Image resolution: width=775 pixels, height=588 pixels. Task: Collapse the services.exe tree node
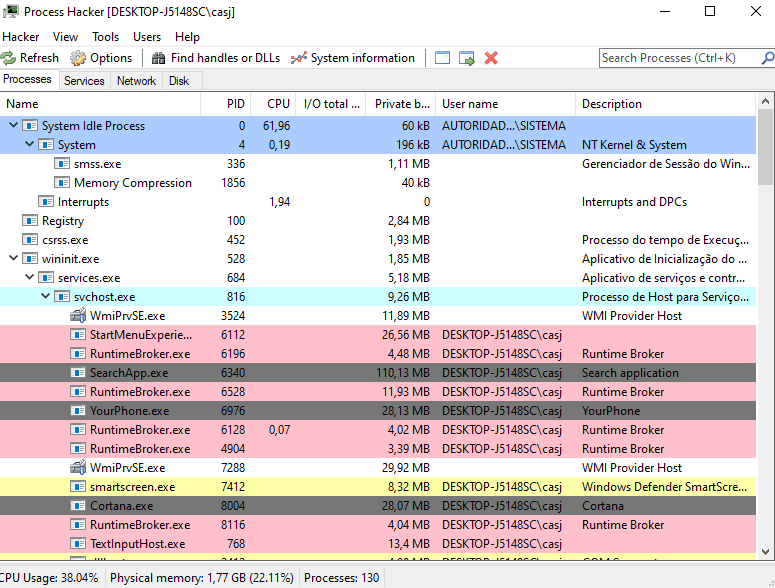(x=29, y=277)
